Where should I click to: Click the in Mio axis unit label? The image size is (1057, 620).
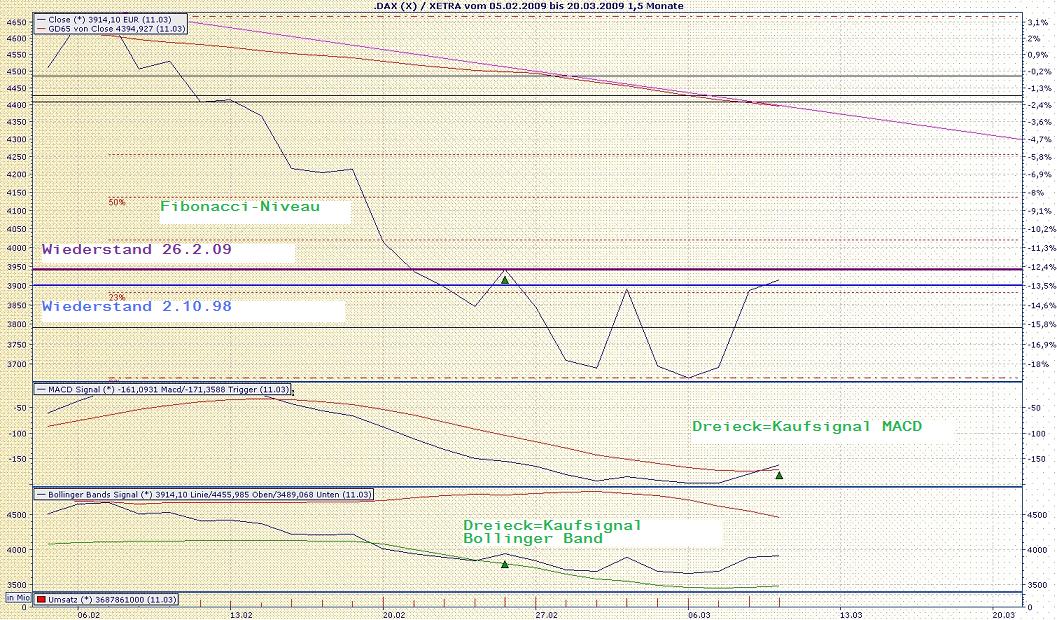[x=17, y=599]
